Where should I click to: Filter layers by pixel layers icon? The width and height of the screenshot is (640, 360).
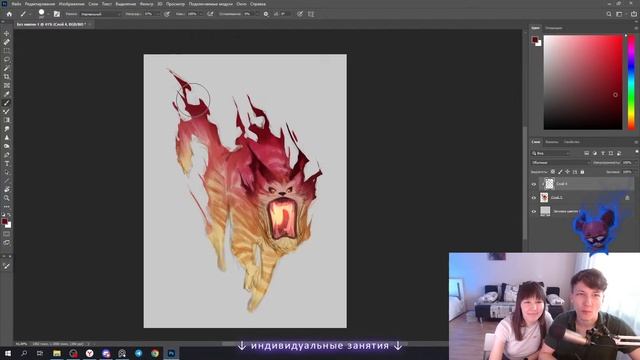point(587,153)
